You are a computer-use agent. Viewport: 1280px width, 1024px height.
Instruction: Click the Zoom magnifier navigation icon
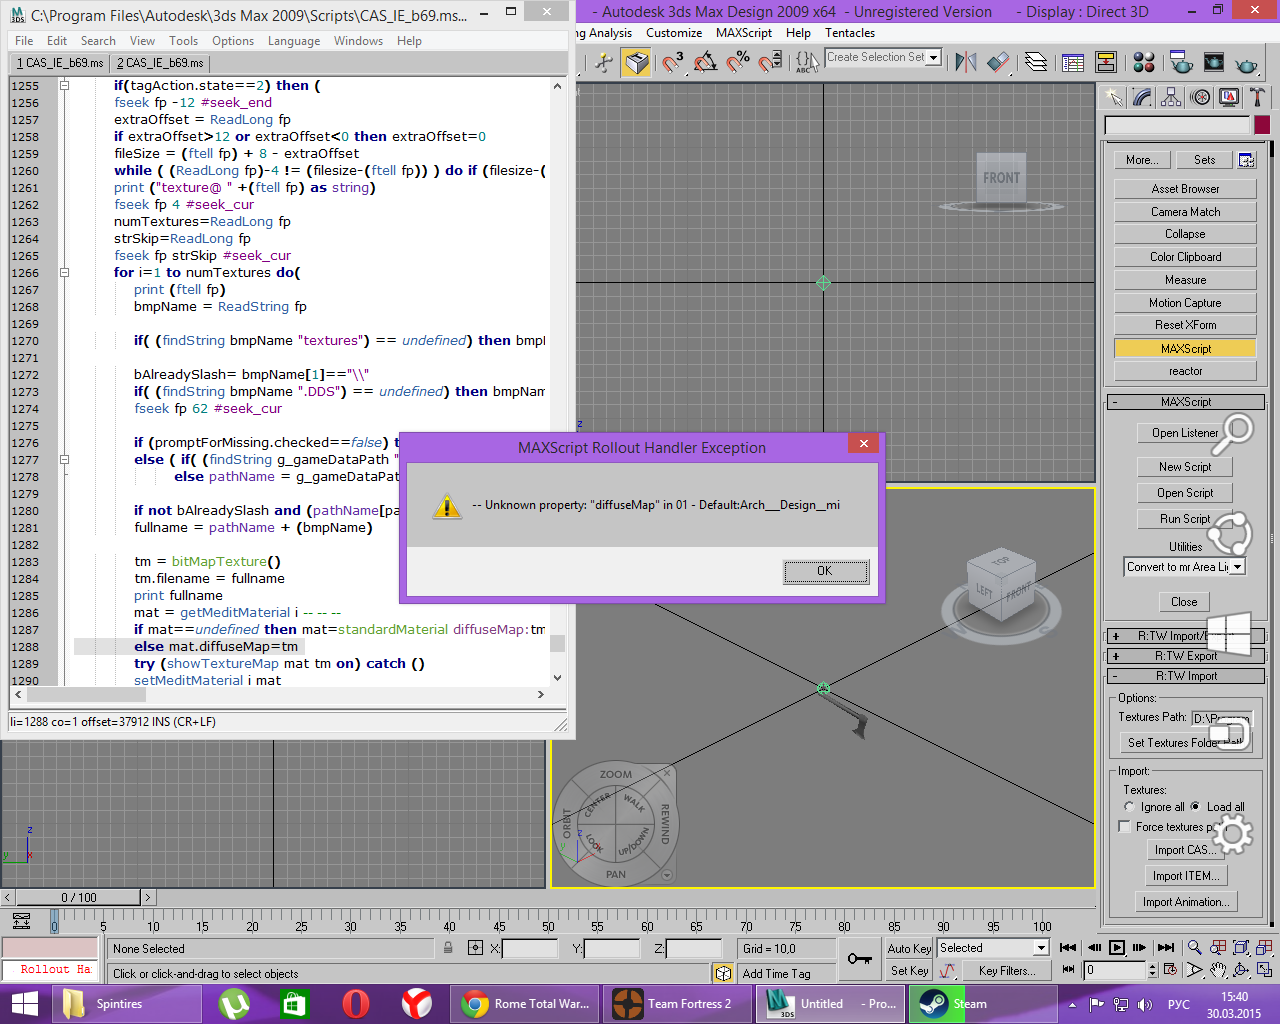click(x=1194, y=947)
